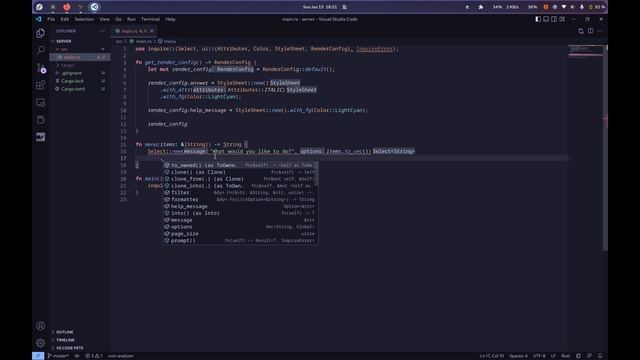Open the Explorer panel's more actions menu

[x=102, y=31]
